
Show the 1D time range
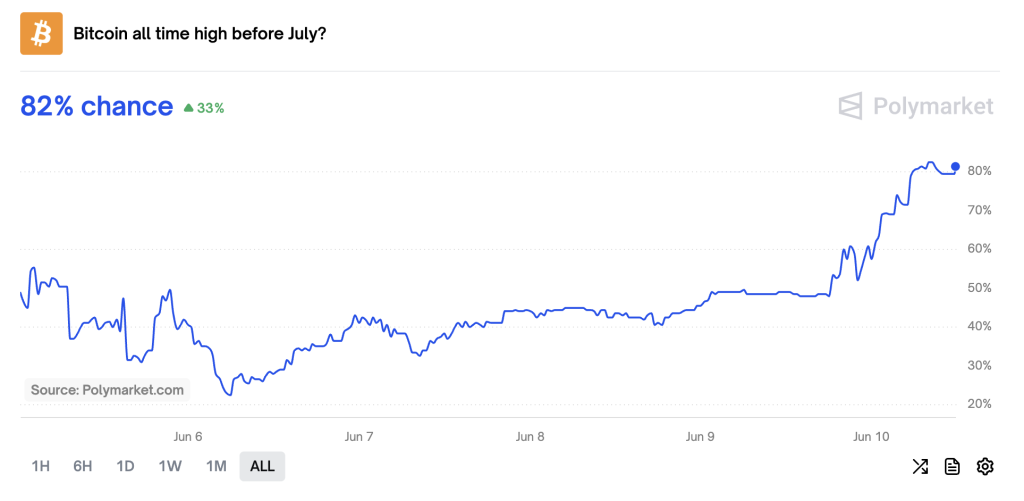coord(125,466)
